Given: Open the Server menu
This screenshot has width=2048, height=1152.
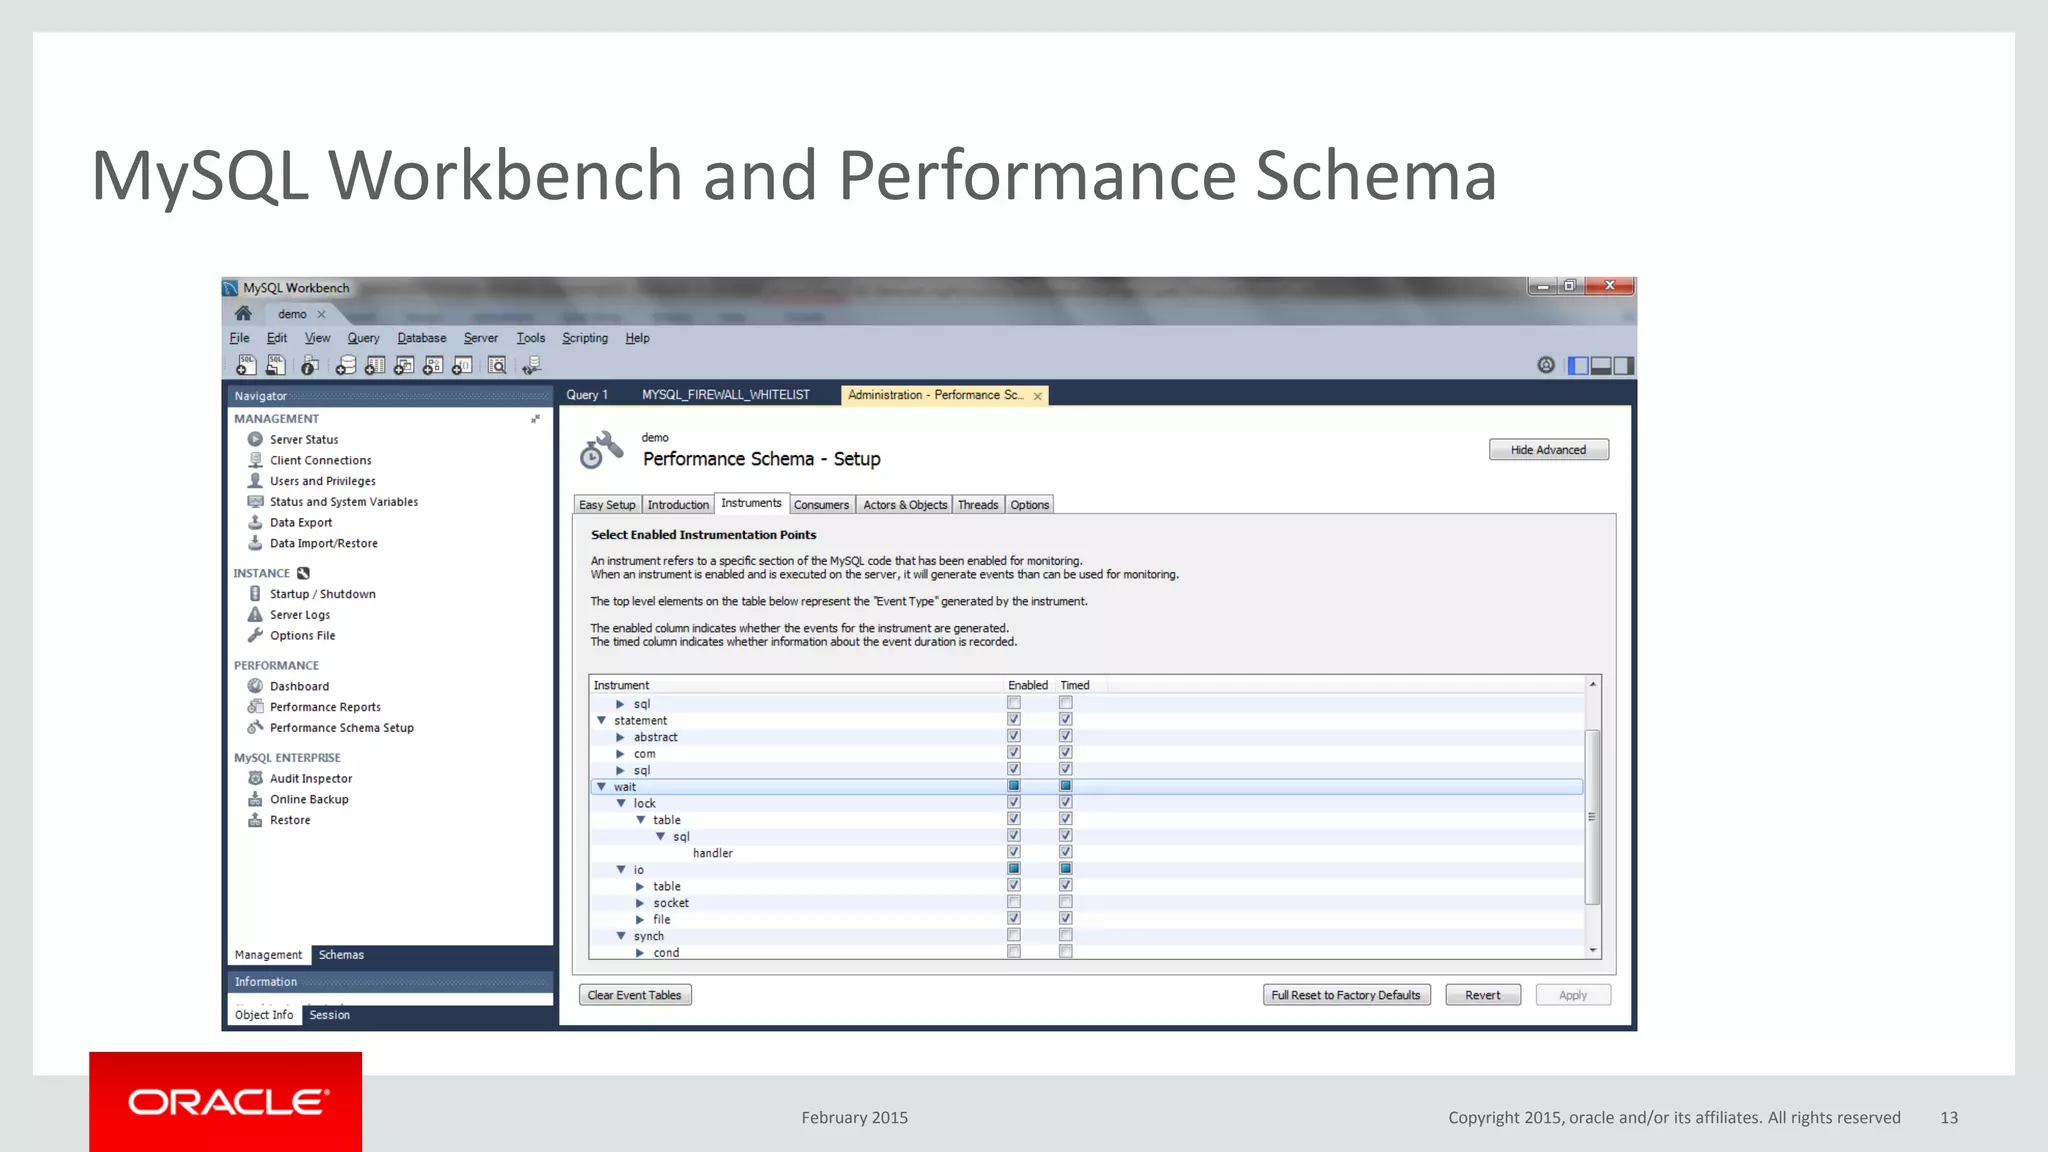Looking at the screenshot, I should 480,338.
